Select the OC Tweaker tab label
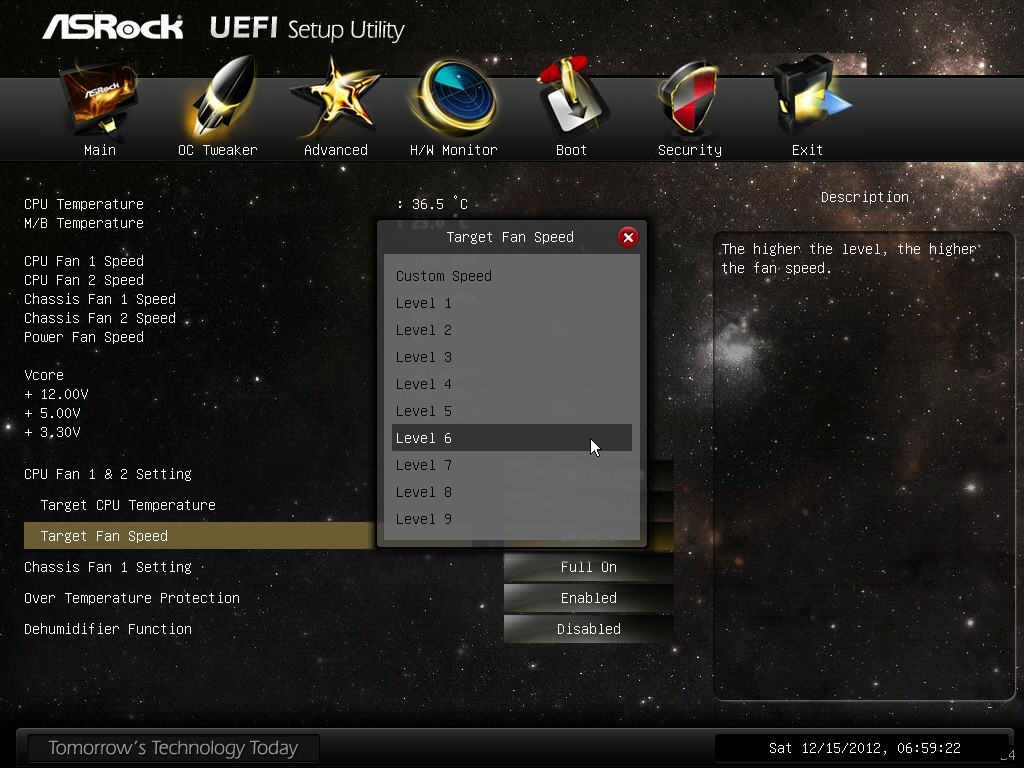 (x=217, y=150)
